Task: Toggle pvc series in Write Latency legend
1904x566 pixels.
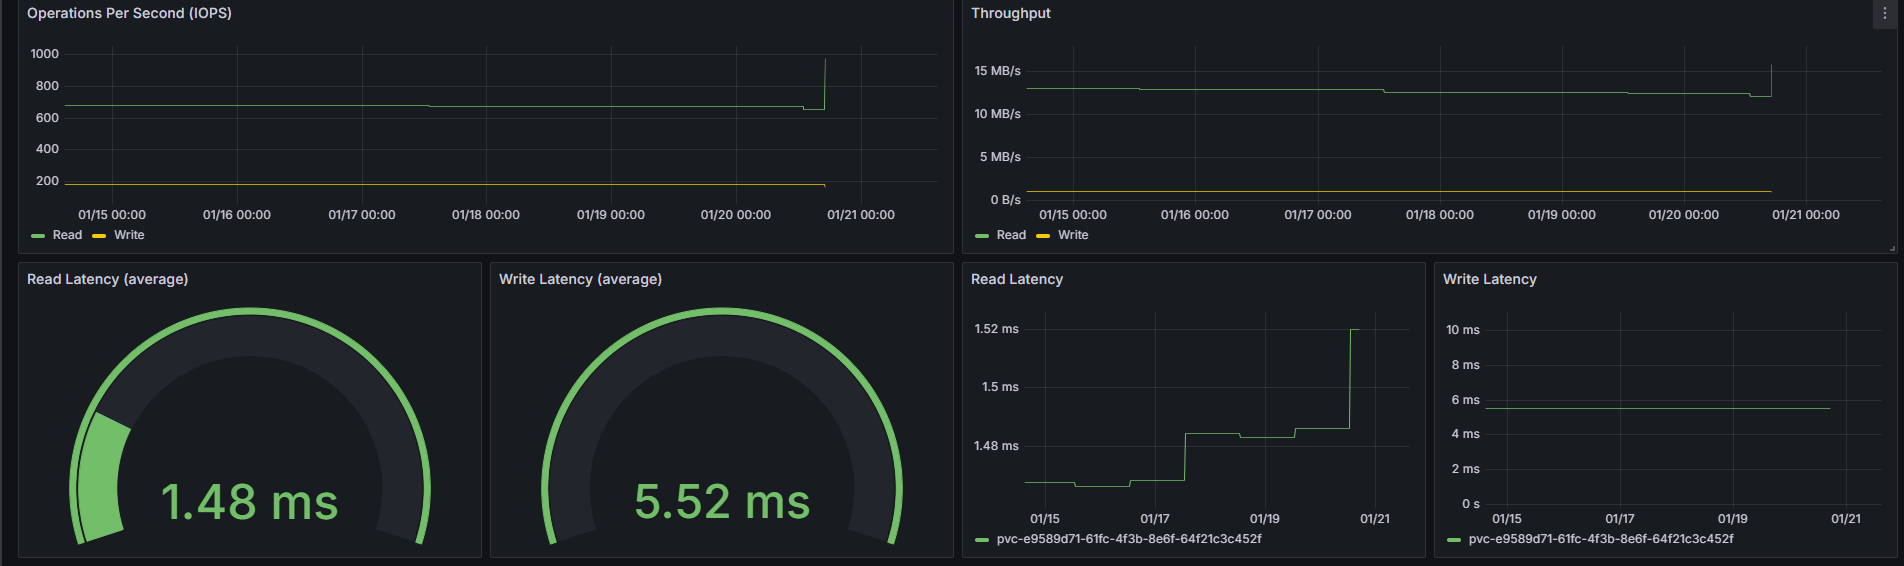Action: pyautogui.click(x=1601, y=539)
